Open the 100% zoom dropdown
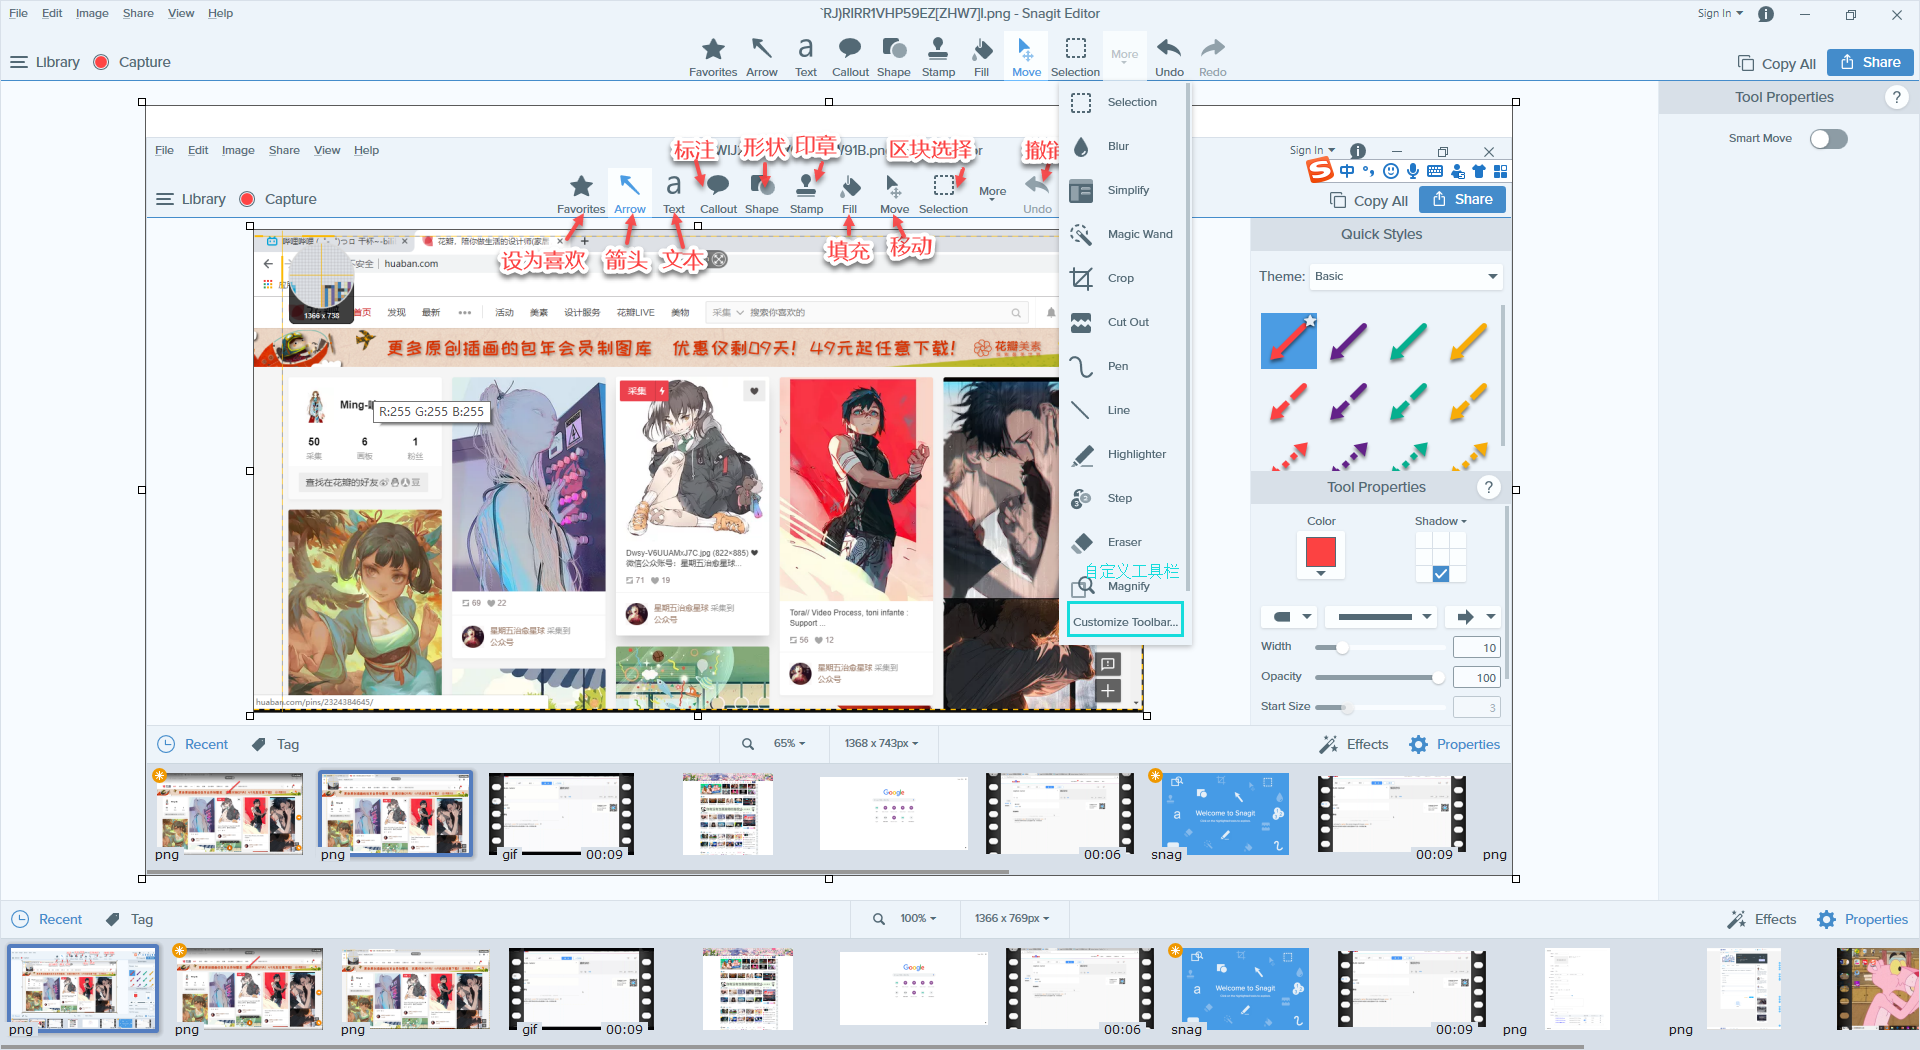This screenshot has height=1050, width=1920. click(918, 918)
